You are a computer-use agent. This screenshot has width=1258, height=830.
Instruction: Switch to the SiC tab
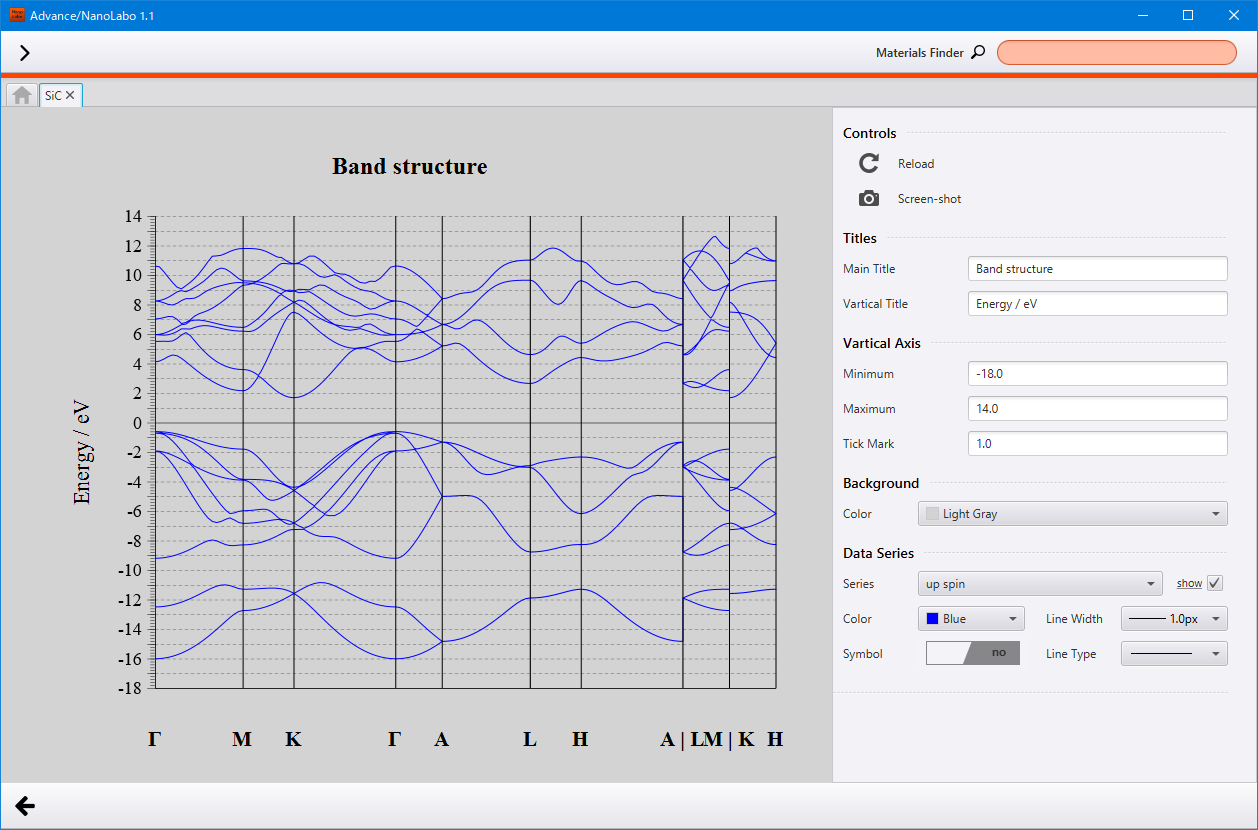pyautogui.click(x=53, y=95)
